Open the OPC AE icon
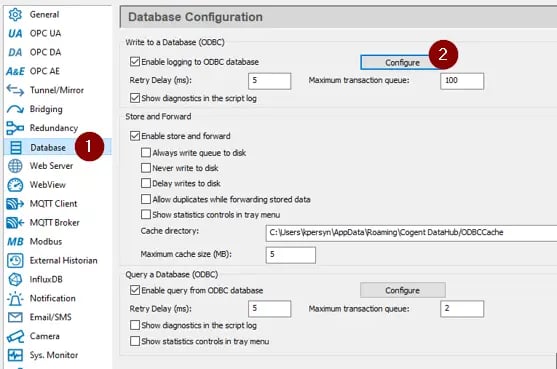The image size is (557, 369). point(15,71)
